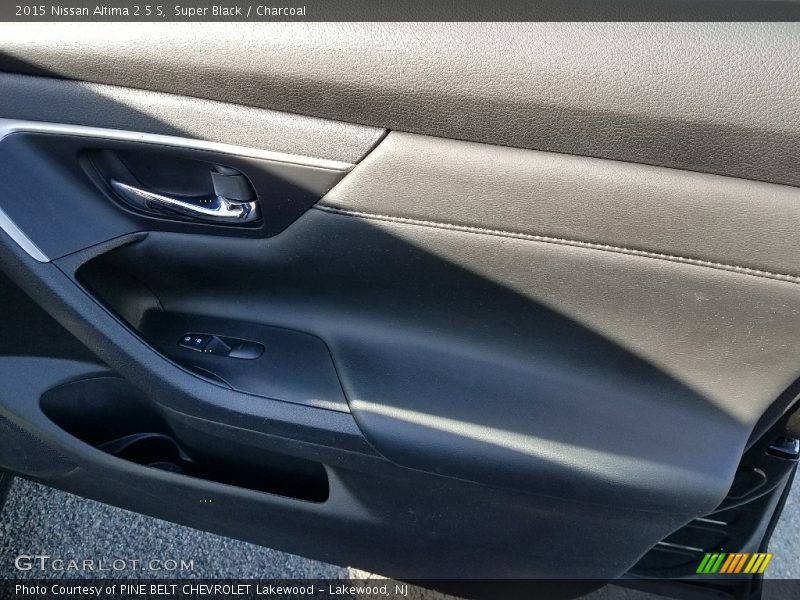The height and width of the screenshot is (600, 800).
Task: Click the orange stripe of the bottom-right logo
Action: [732, 562]
